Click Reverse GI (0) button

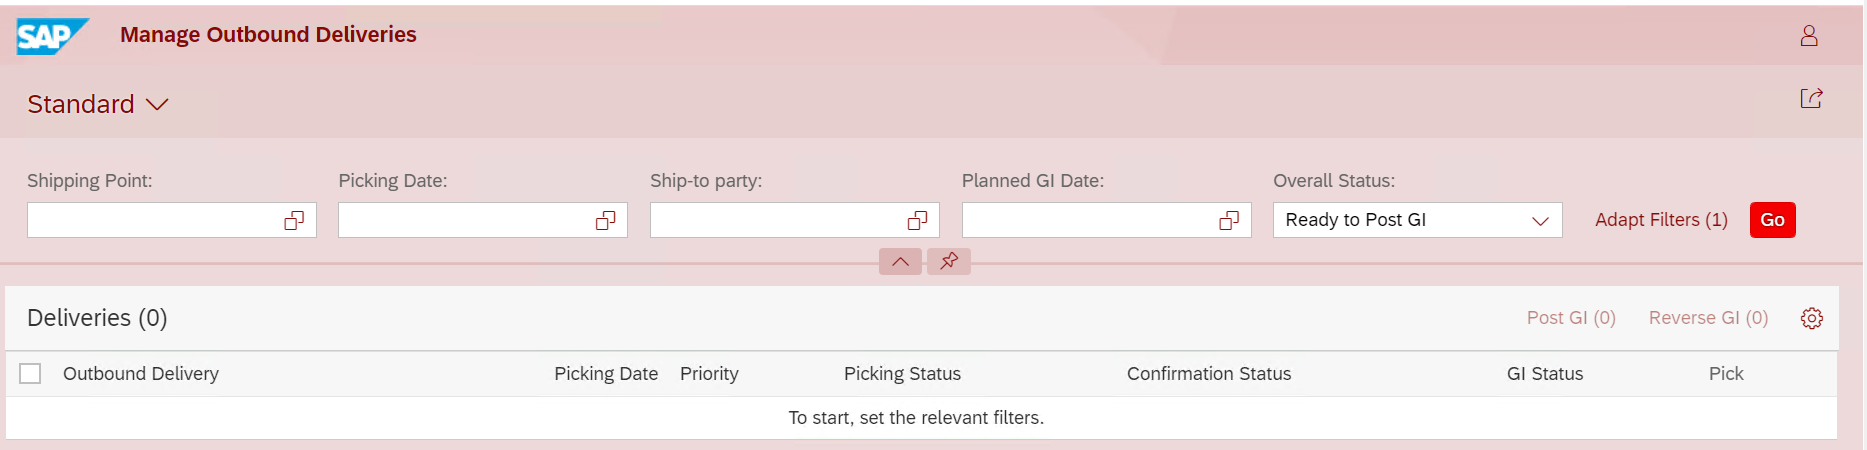(1708, 318)
